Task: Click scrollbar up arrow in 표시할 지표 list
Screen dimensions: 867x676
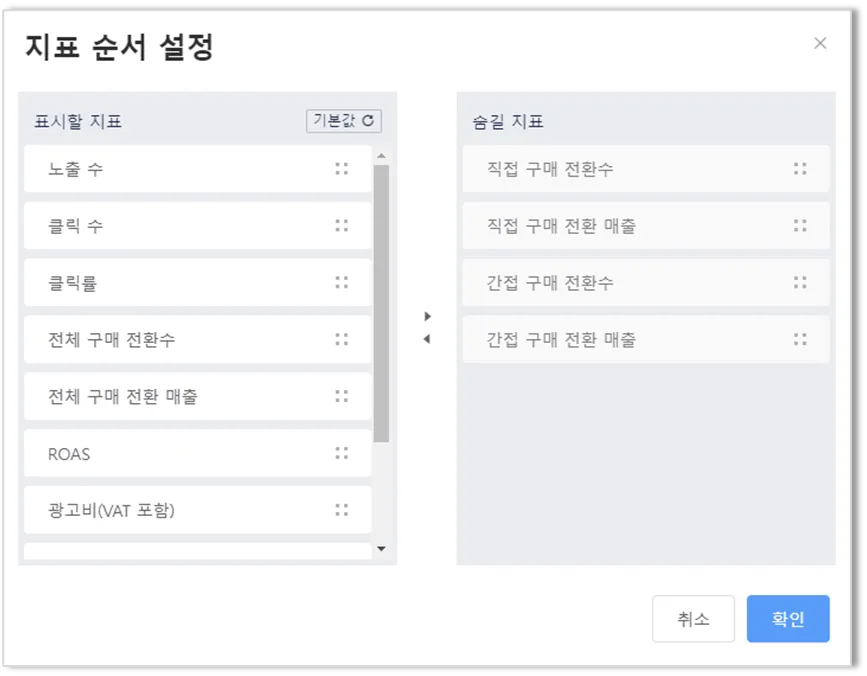Action: pos(381,155)
